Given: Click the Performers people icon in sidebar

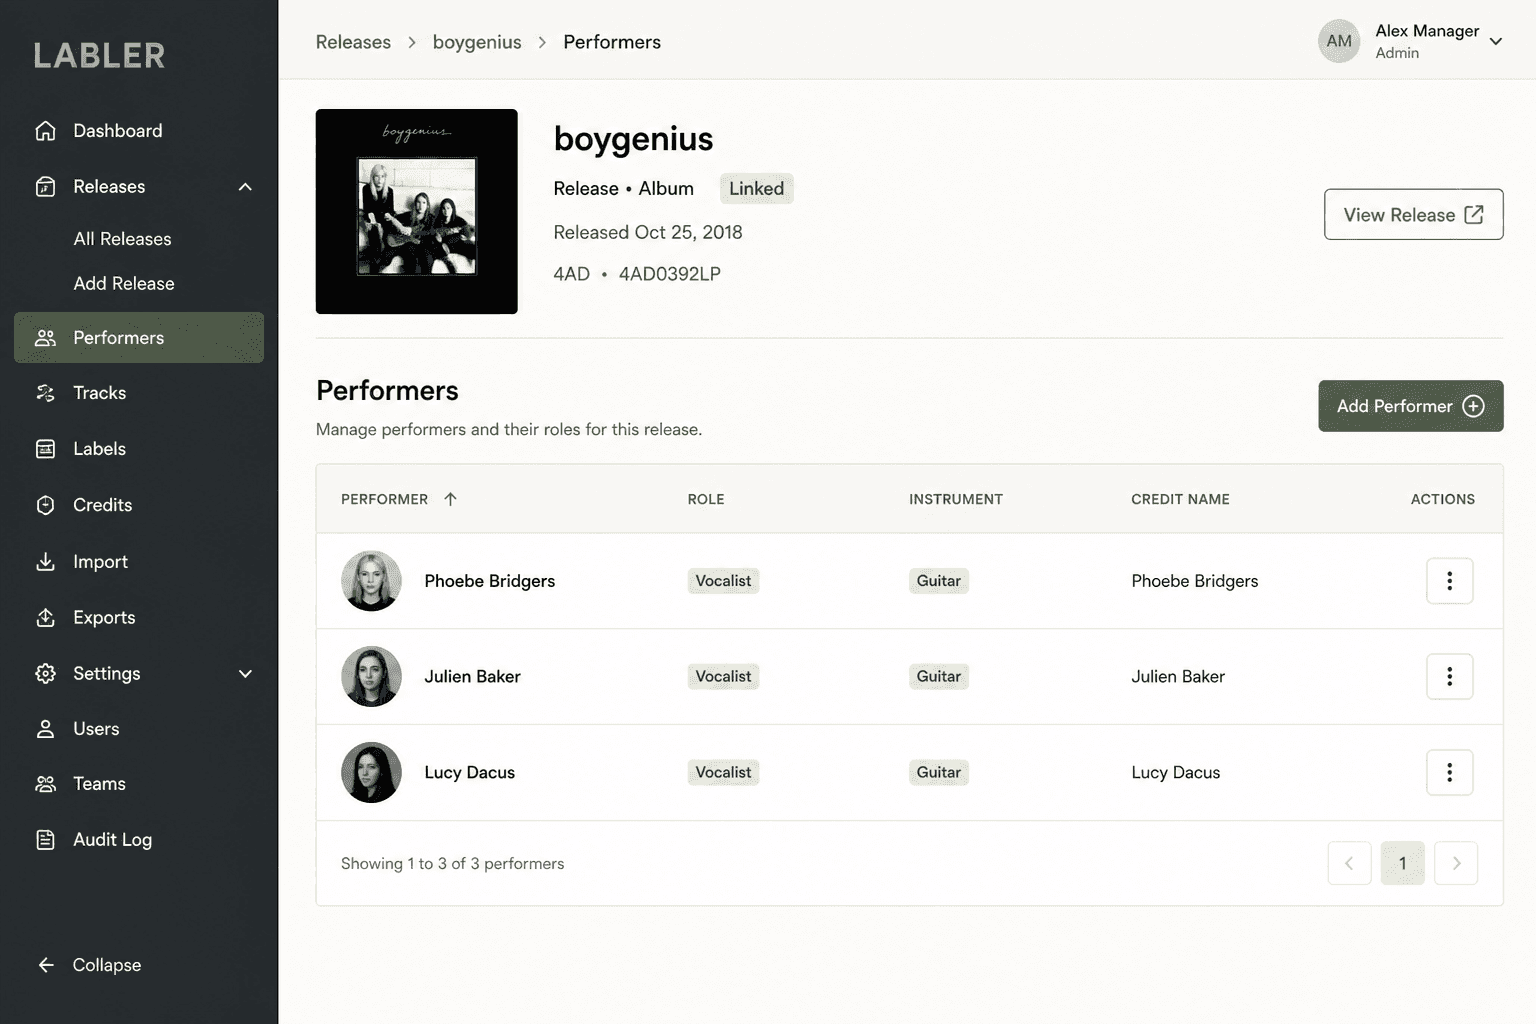Looking at the screenshot, I should pyautogui.click(x=45, y=338).
